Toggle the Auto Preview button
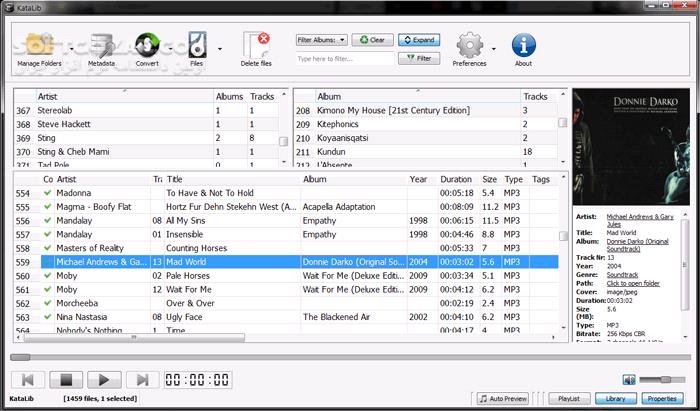Image resolution: width=700 pixels, height=411 pixels. (502, 399)
